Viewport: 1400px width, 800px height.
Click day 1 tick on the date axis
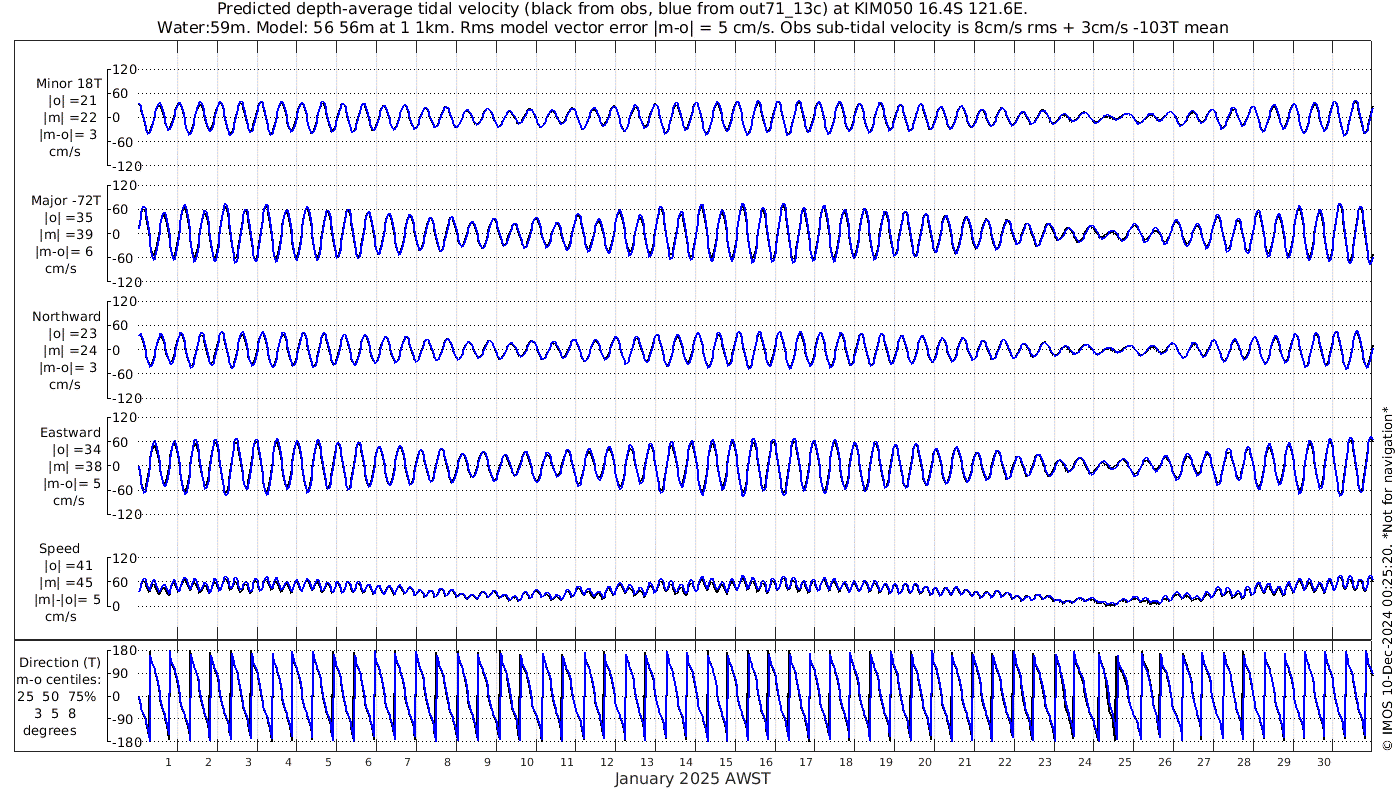[x=168, y=762]
